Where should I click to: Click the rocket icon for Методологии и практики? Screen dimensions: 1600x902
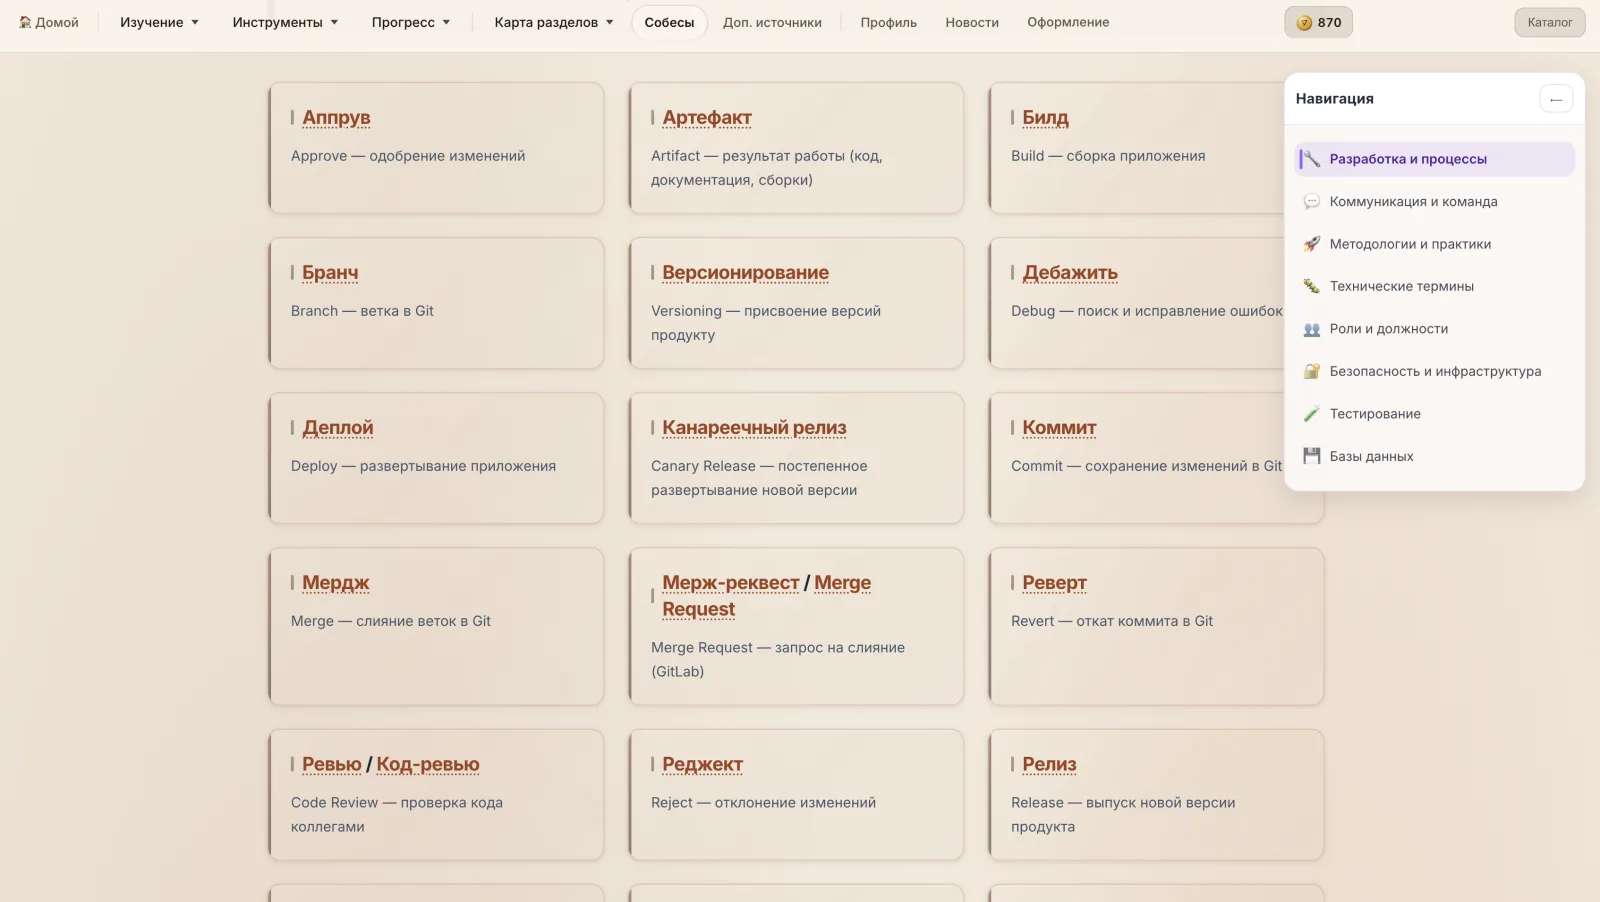coord(1311,244)
